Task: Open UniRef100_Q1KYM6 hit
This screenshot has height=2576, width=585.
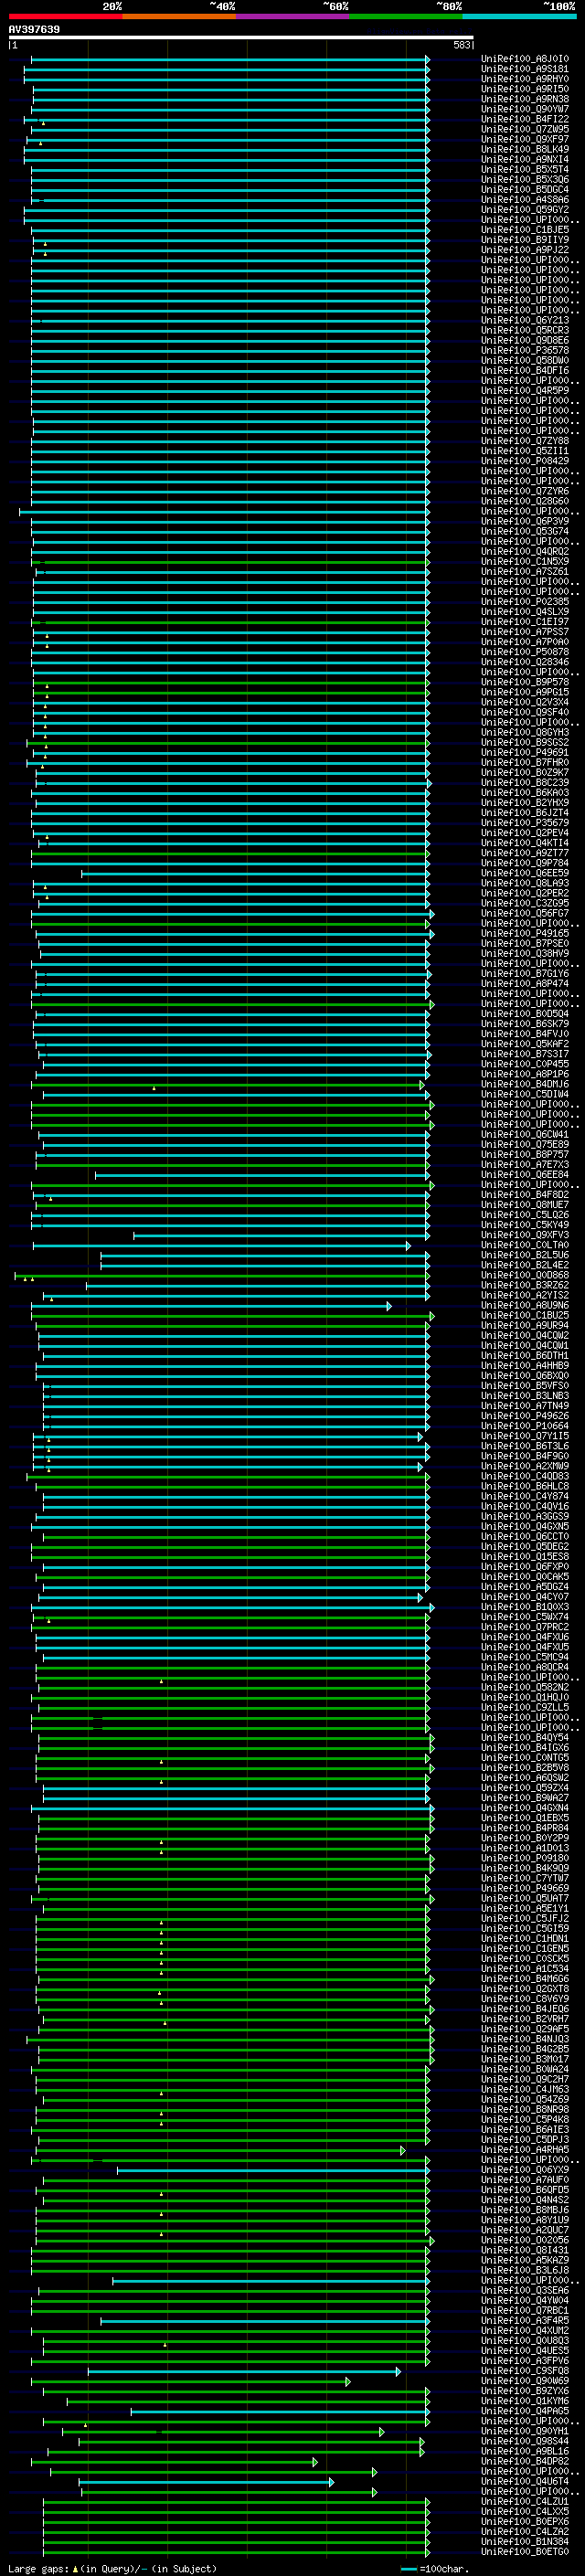Action: (525, 2400)
